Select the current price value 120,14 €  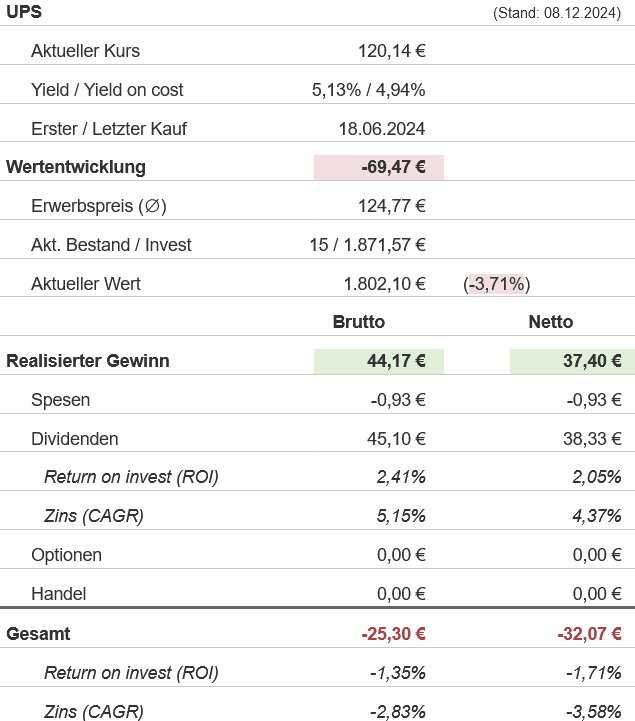391,51
